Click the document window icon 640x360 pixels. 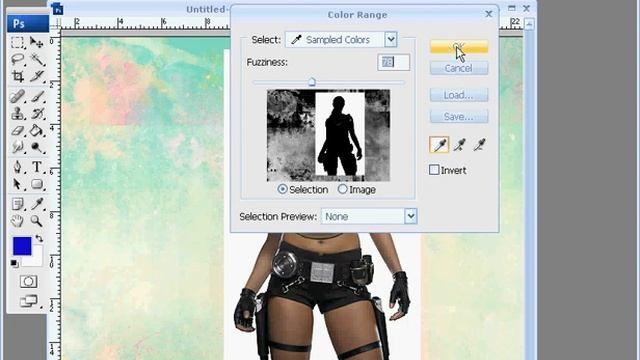coord(58,9)
